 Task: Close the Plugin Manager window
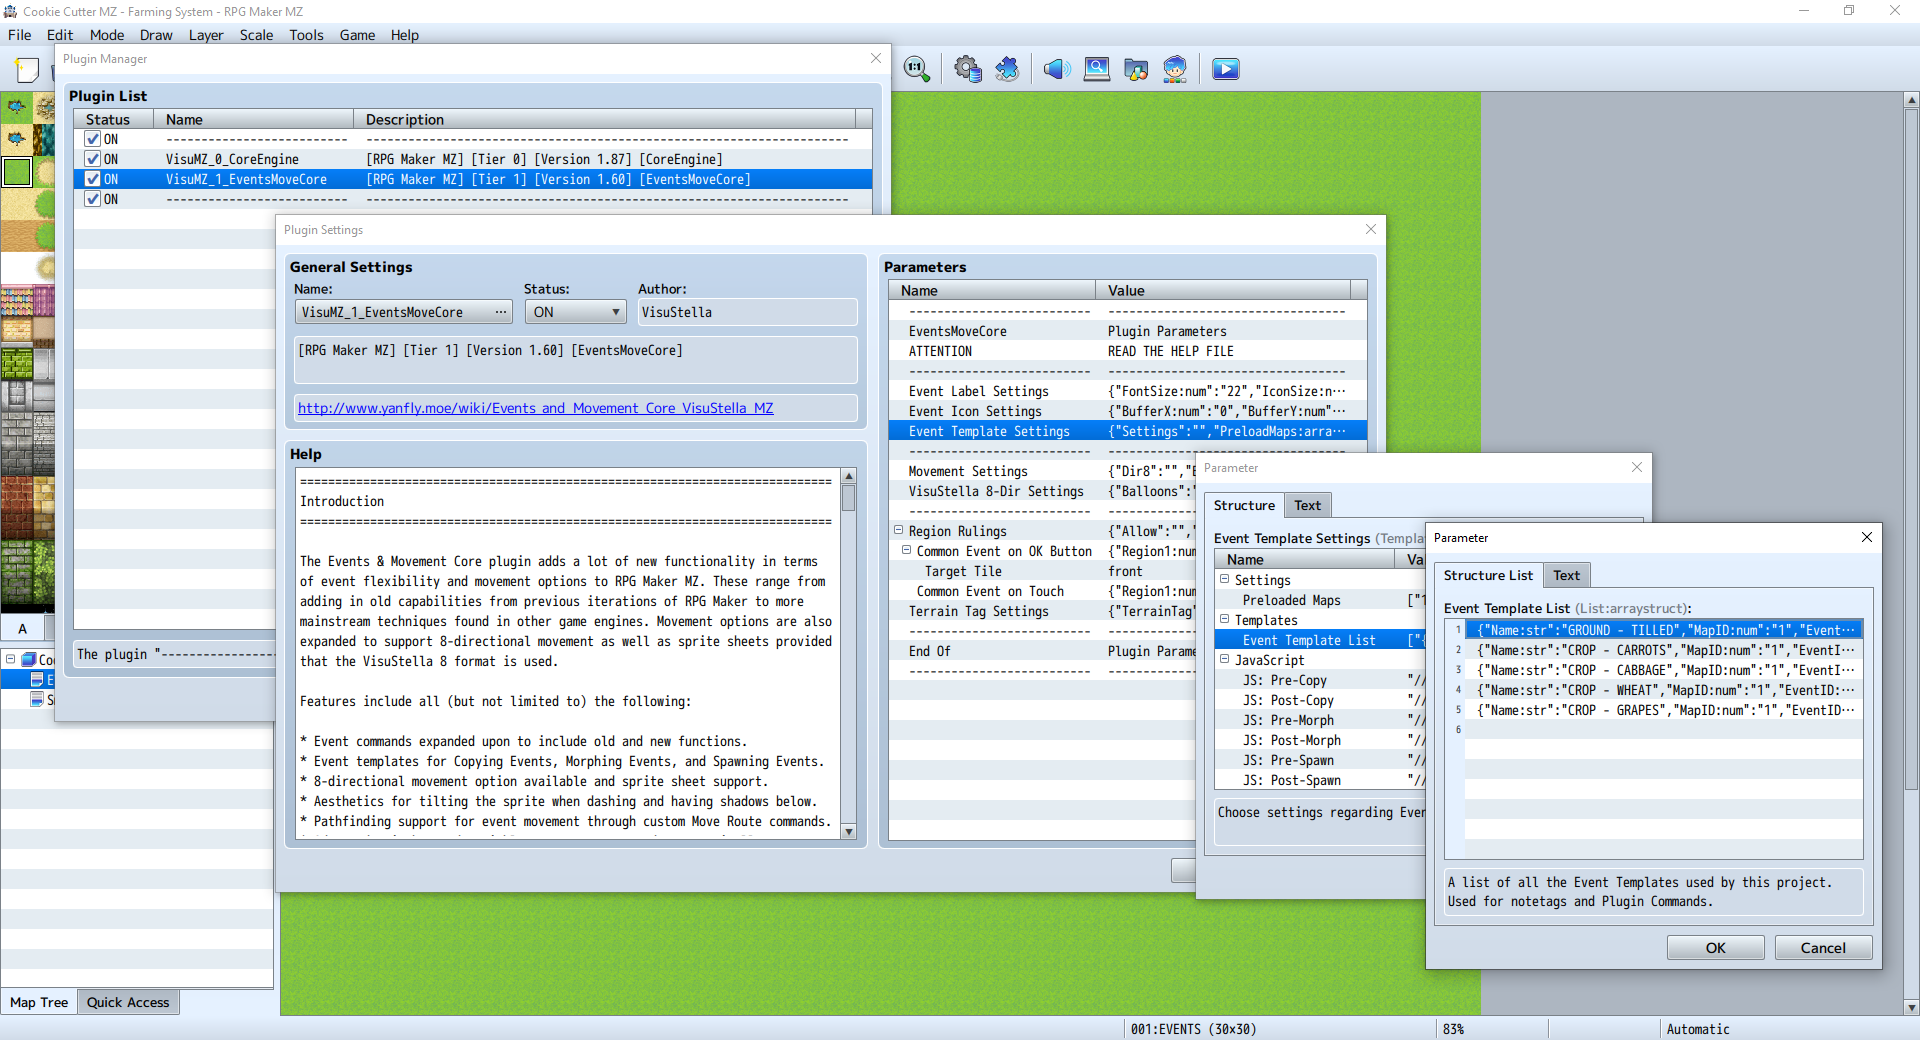(x=876, y=58)
